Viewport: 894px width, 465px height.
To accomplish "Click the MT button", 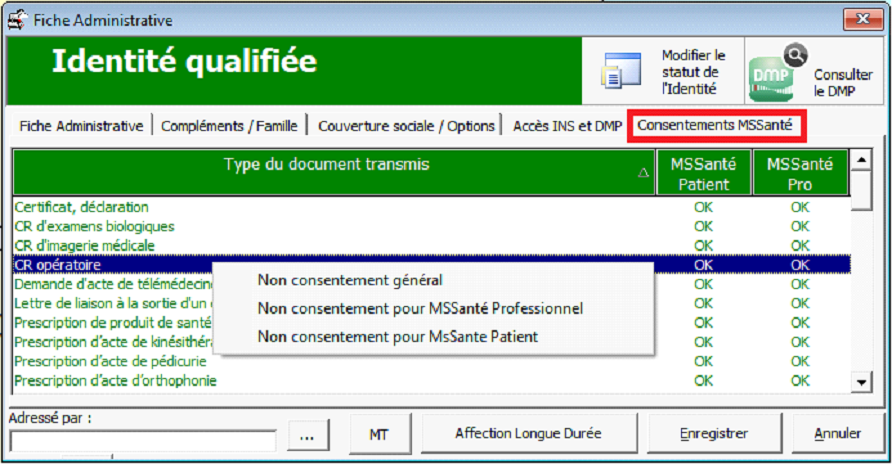I will (x=379, y=434).
